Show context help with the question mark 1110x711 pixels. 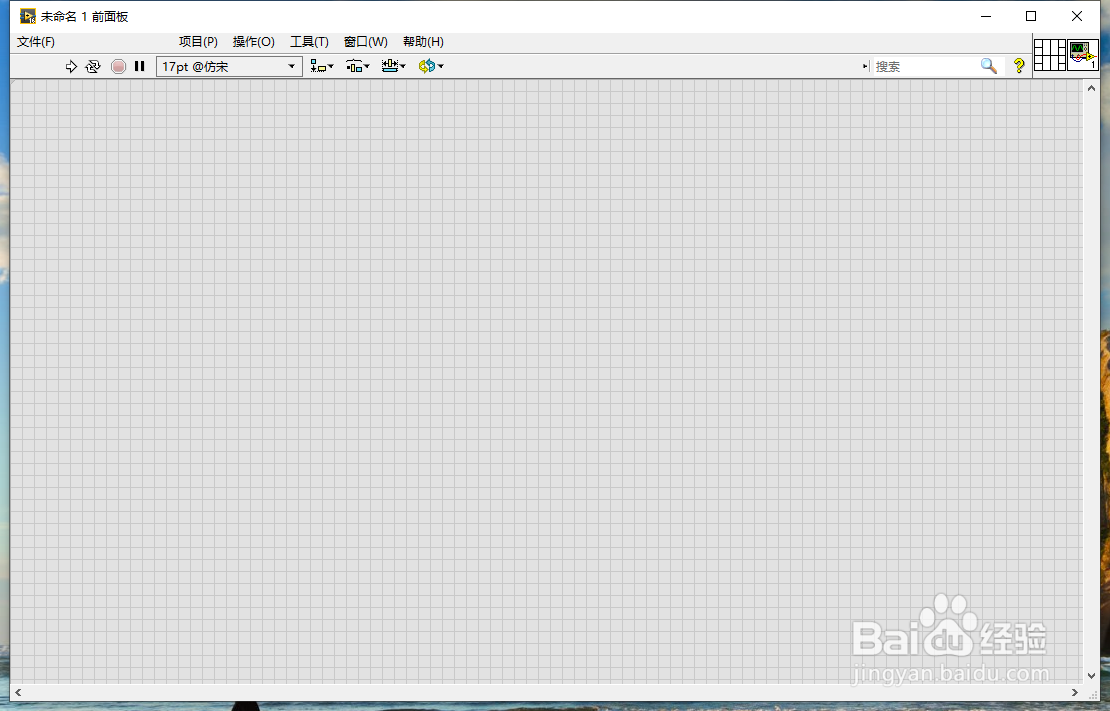coord(1019,66)
